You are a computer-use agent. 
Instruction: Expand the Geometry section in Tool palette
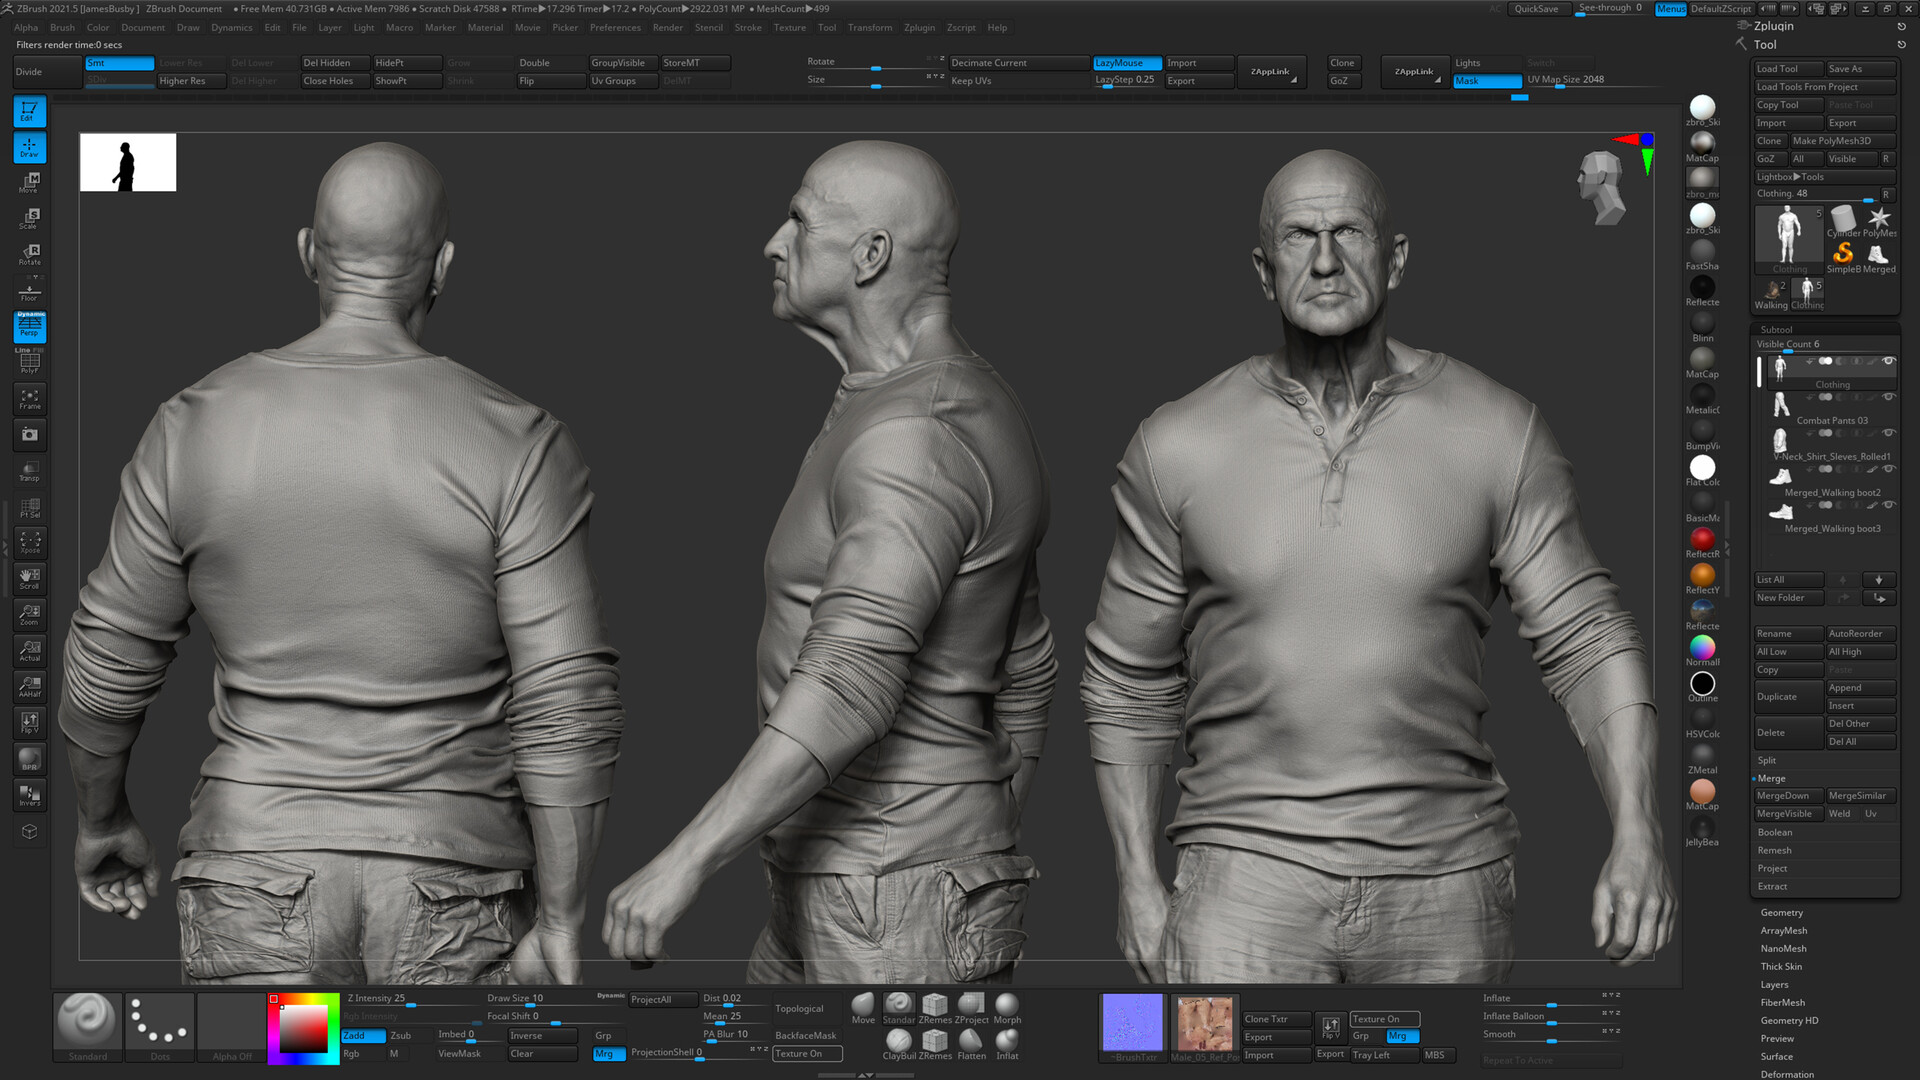(x=1782, y=912)
